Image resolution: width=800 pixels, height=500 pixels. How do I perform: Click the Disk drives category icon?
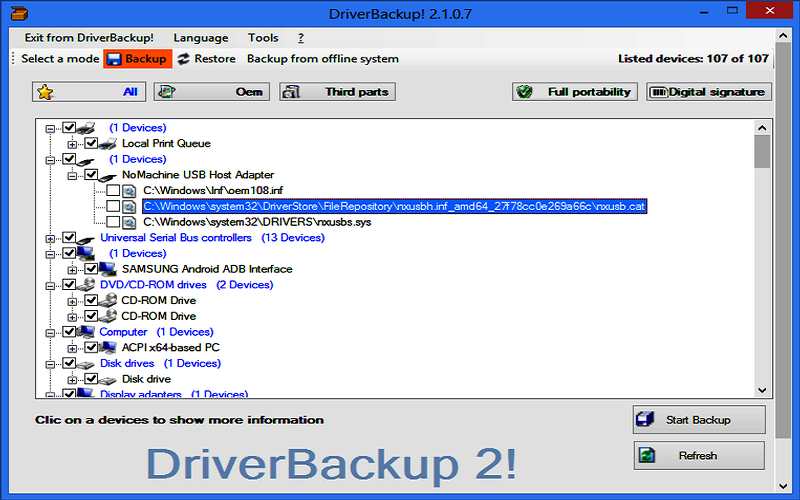[86, 364]
